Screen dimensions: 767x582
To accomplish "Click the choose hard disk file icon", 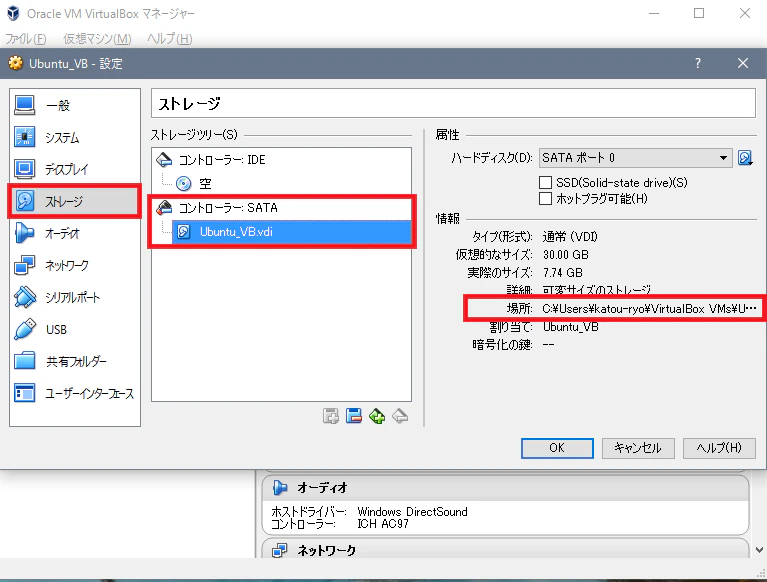I will [745, 158].
